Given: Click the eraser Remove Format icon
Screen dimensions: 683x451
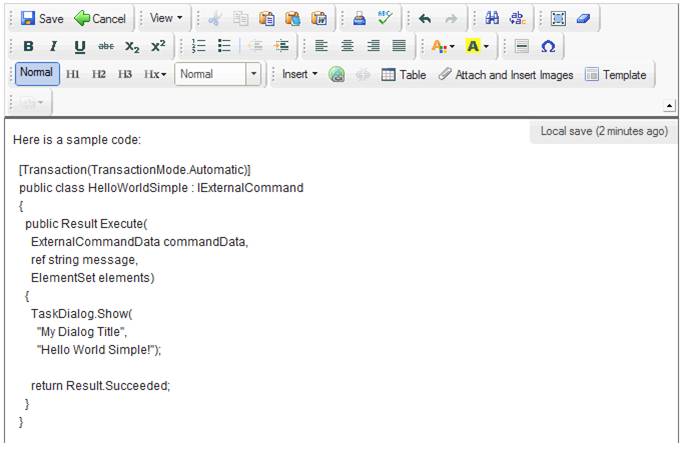Looking at the screenshot, I should (x=583, y=19).
